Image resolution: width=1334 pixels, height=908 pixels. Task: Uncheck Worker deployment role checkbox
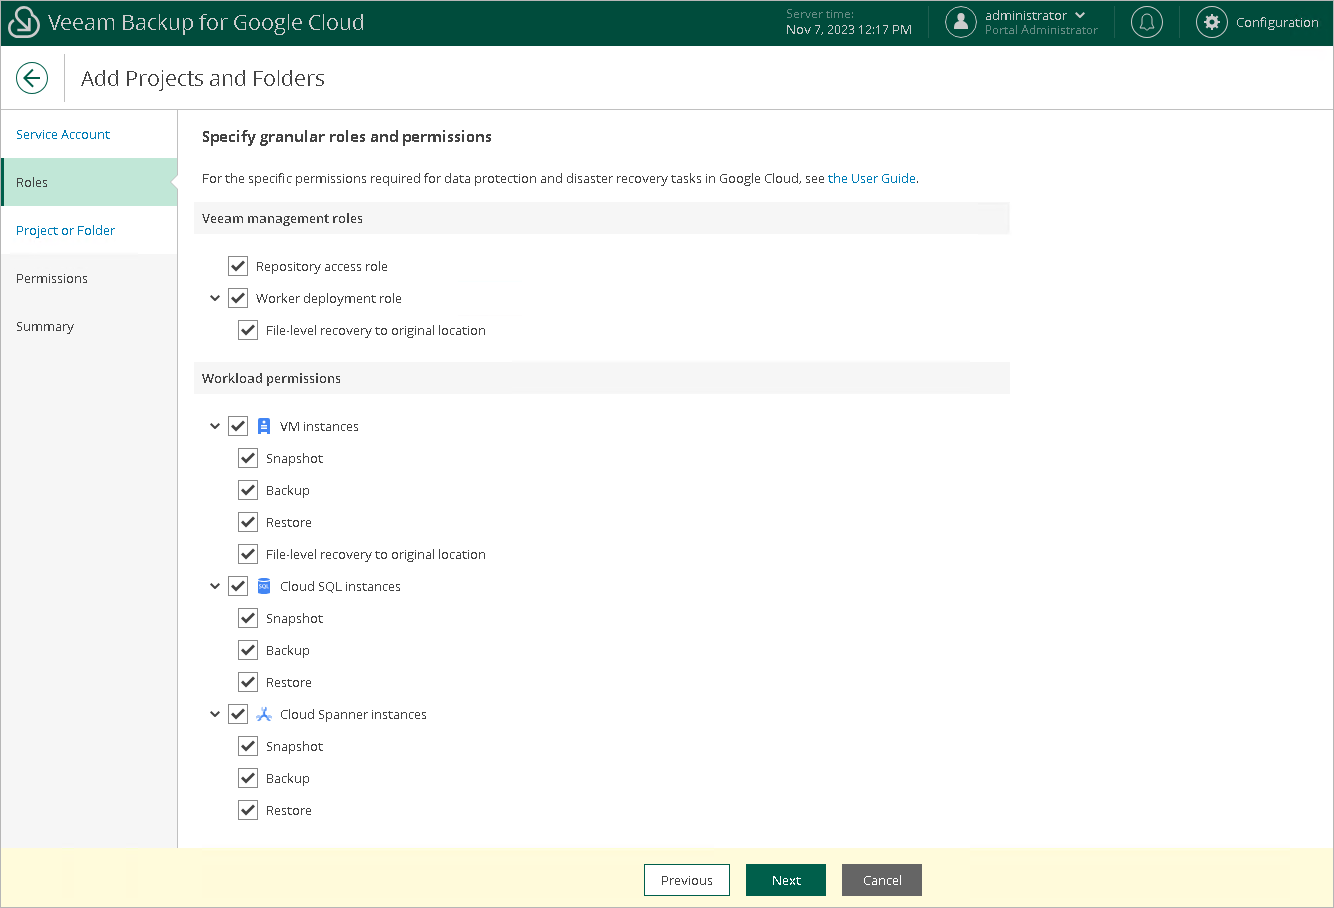tap(238, 298)
